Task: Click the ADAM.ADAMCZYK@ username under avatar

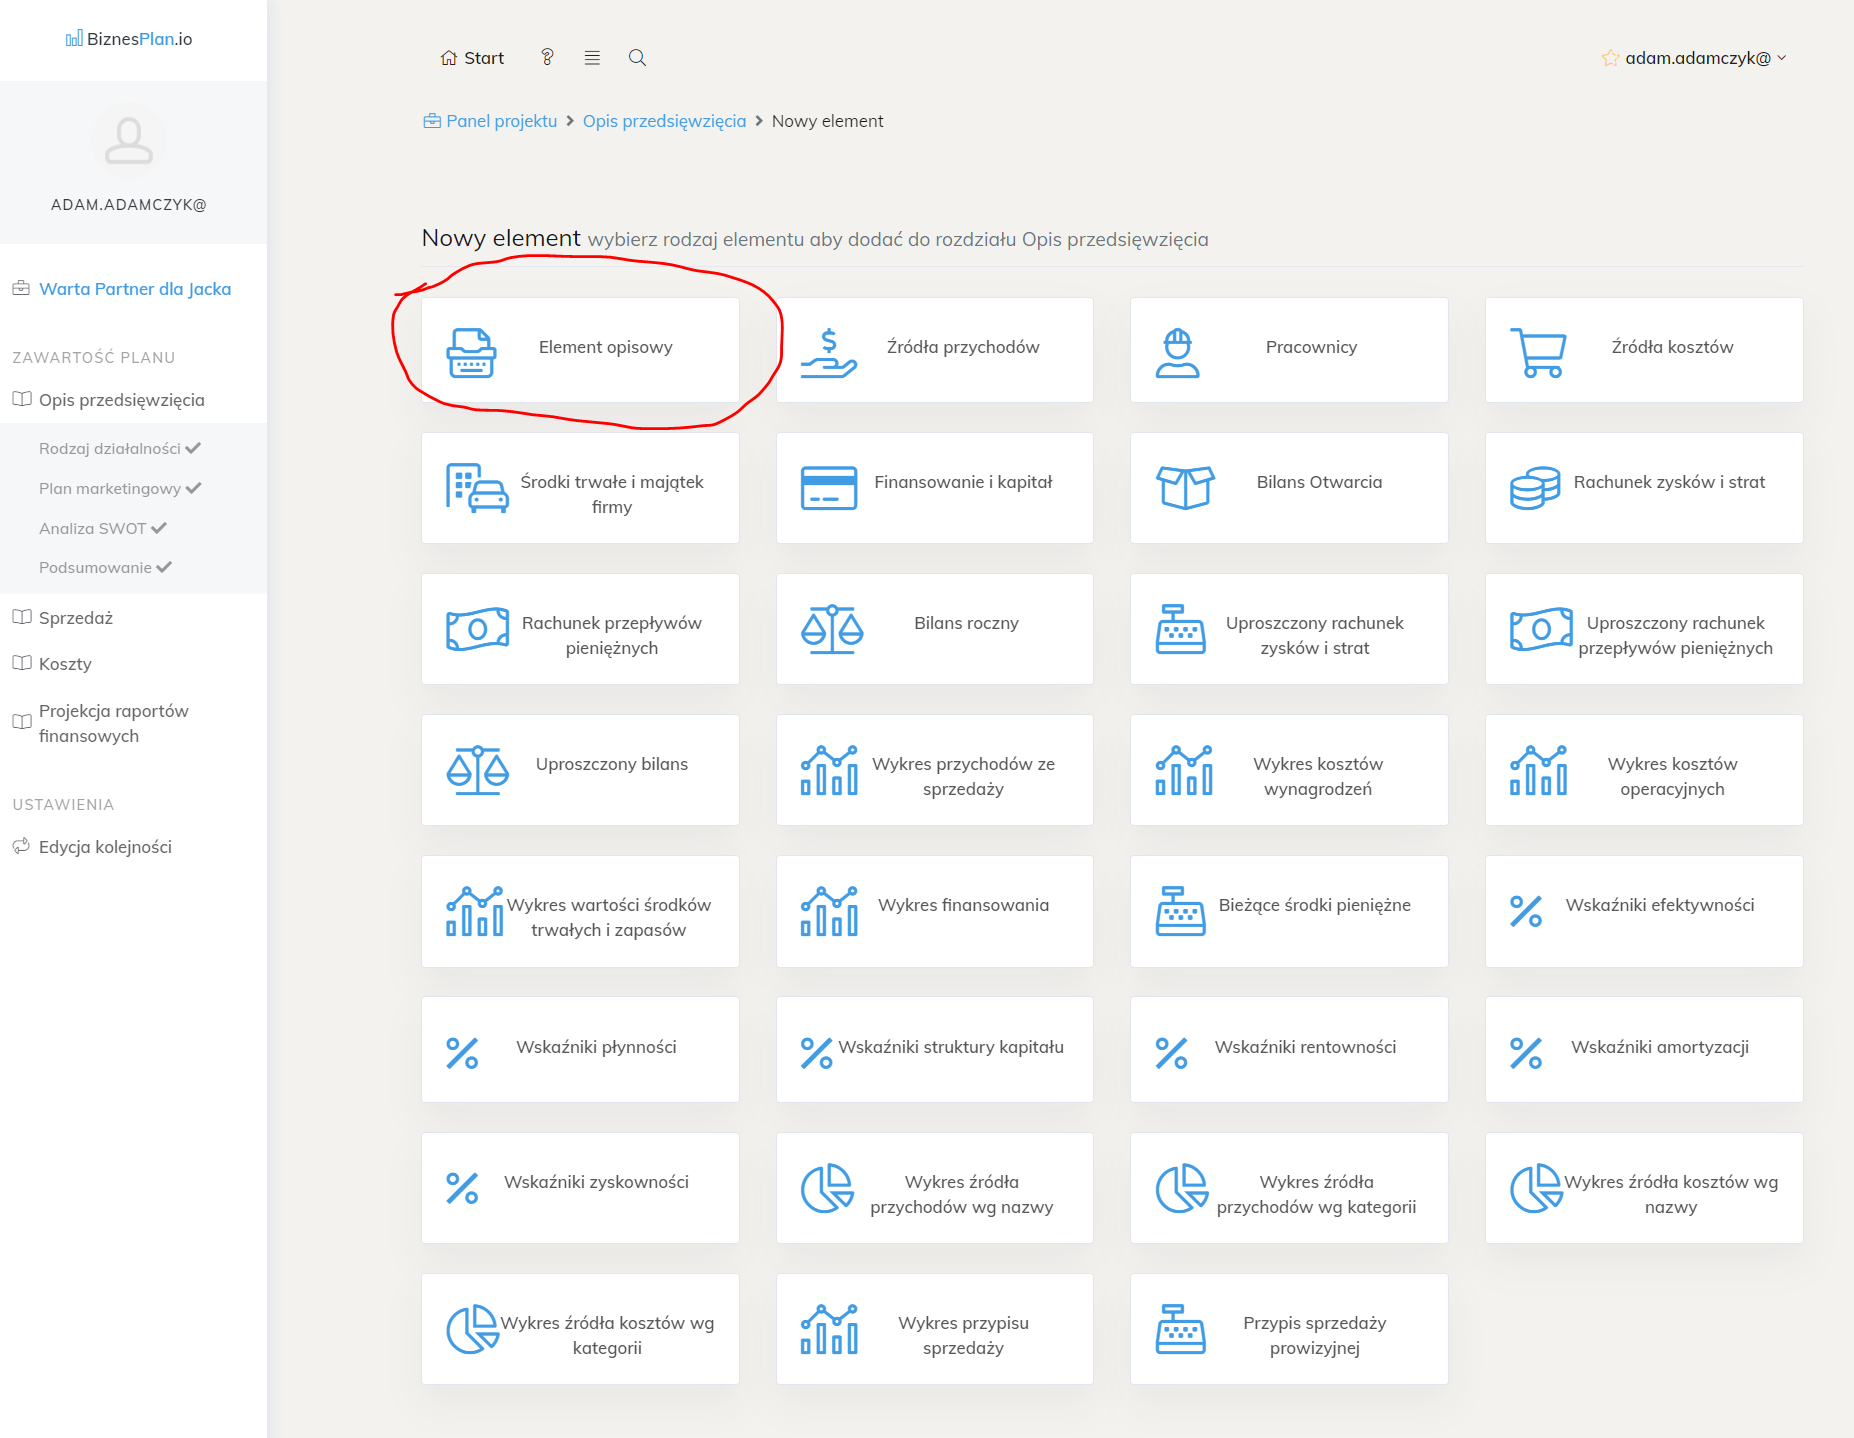Action: coord(129,205)
